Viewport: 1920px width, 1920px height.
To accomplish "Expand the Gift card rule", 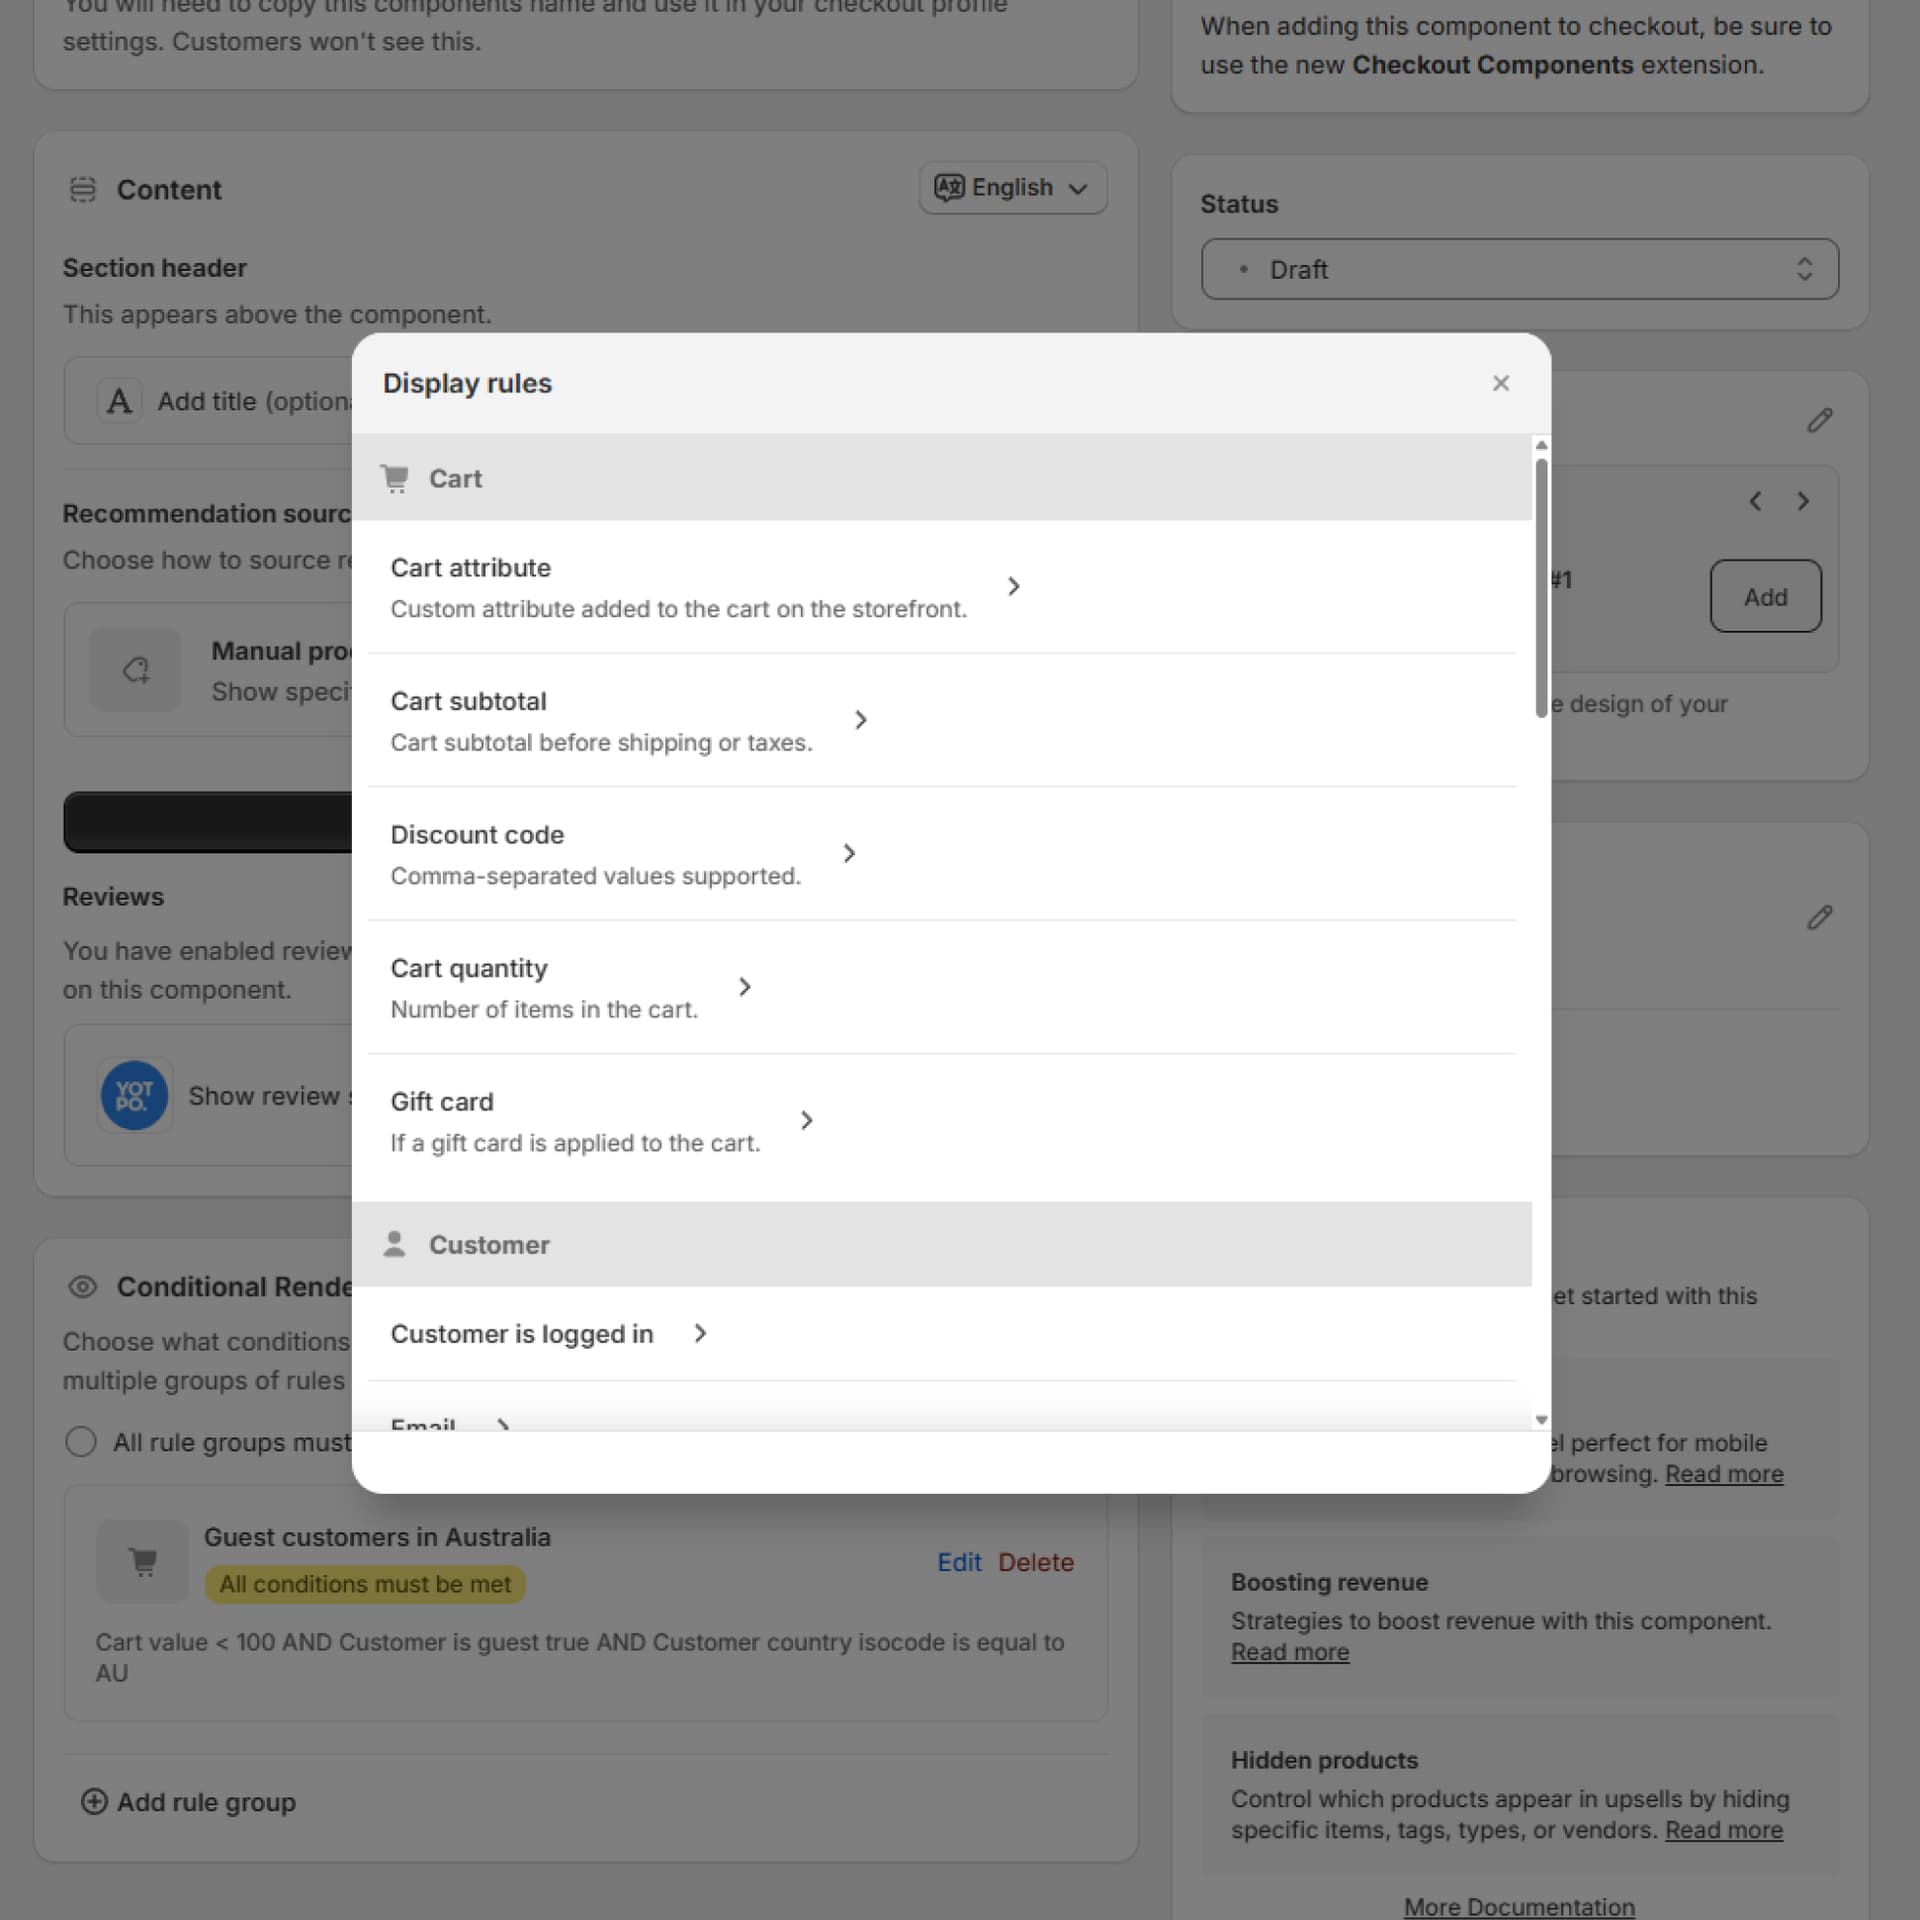I will (x=807, y=1120).
